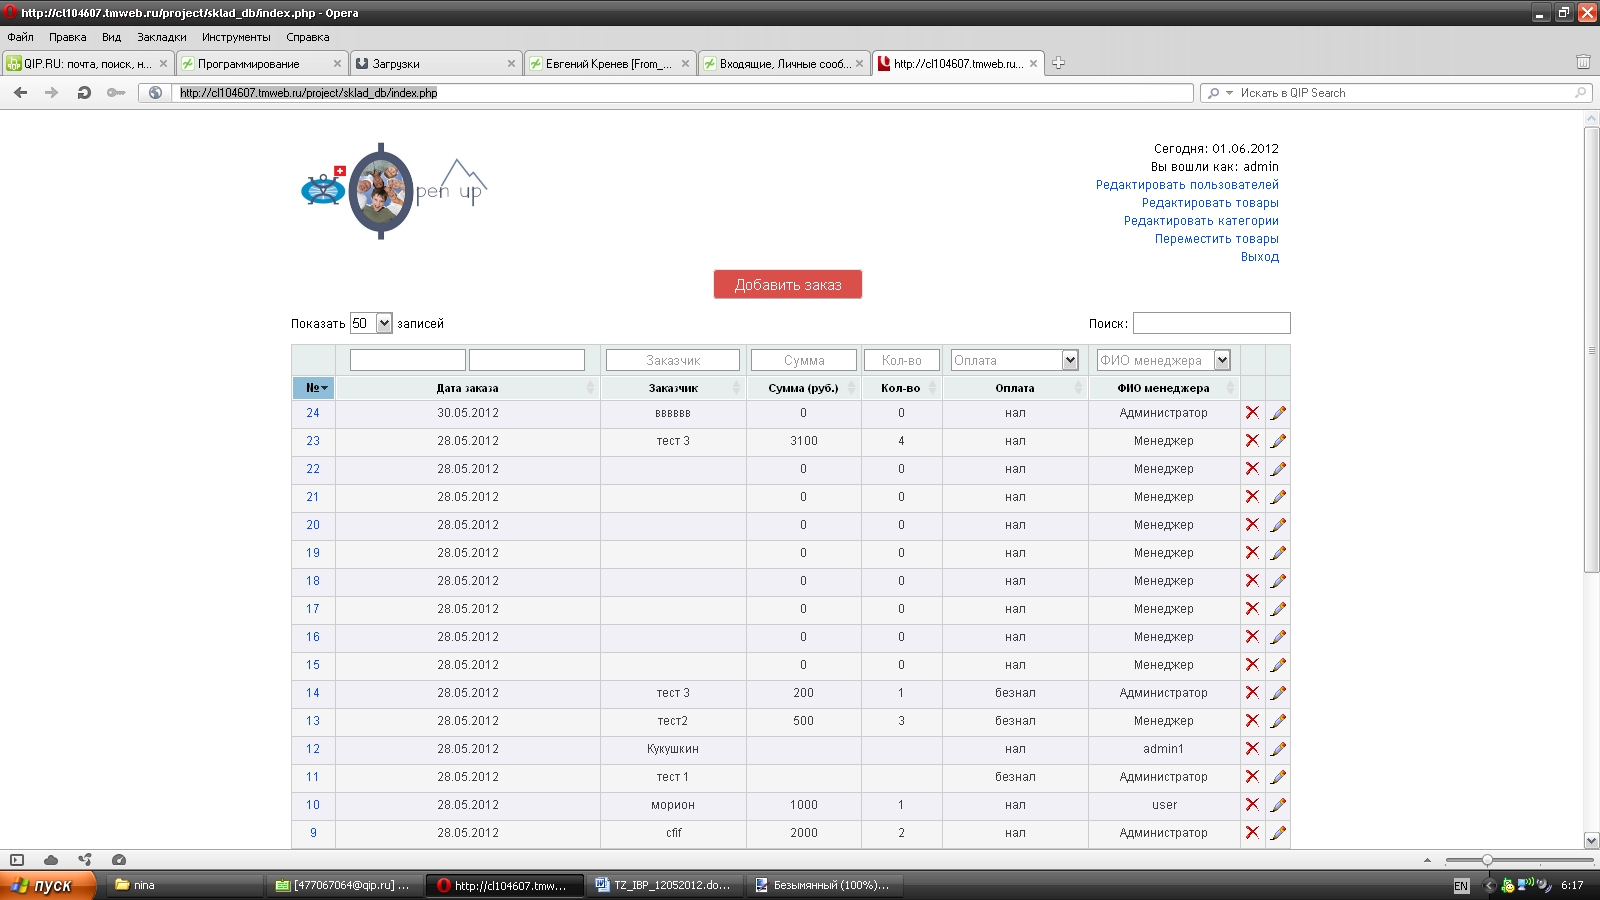This screenshot has height=900, width=1600.
Task: Delete order 17 using red cross
Action: 1252,608
